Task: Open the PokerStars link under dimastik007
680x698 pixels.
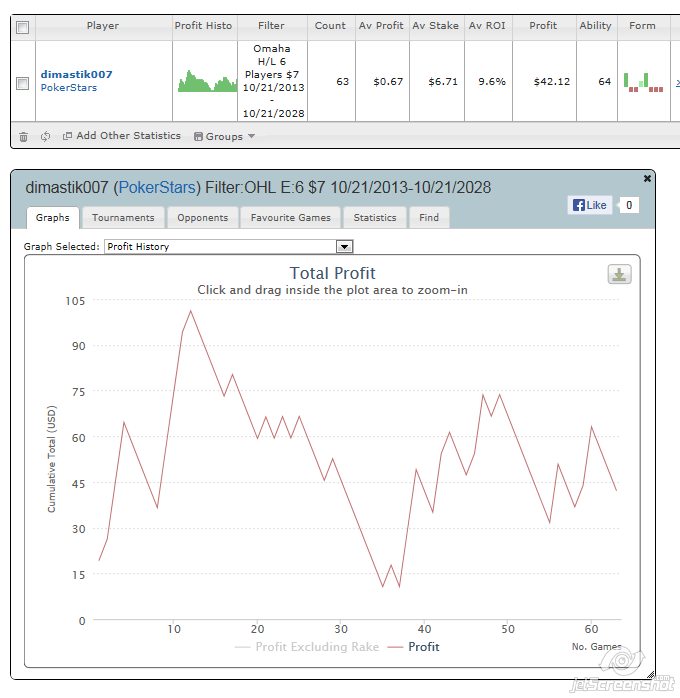Action: [x=69, y=88]
